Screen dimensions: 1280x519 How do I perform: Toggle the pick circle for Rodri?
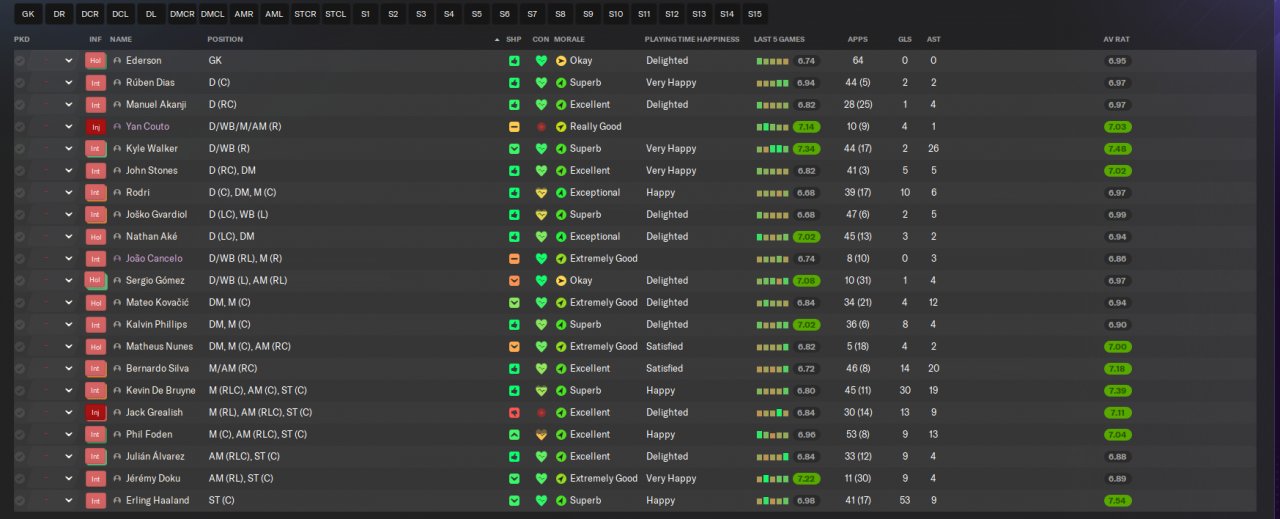coord(19,193)
